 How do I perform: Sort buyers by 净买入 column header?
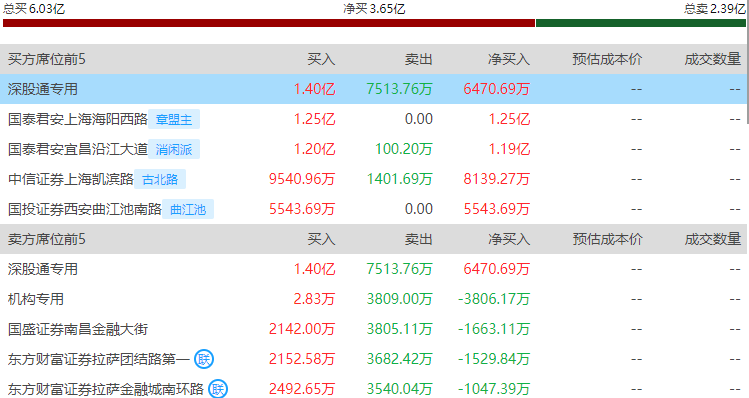pos(509,59)
